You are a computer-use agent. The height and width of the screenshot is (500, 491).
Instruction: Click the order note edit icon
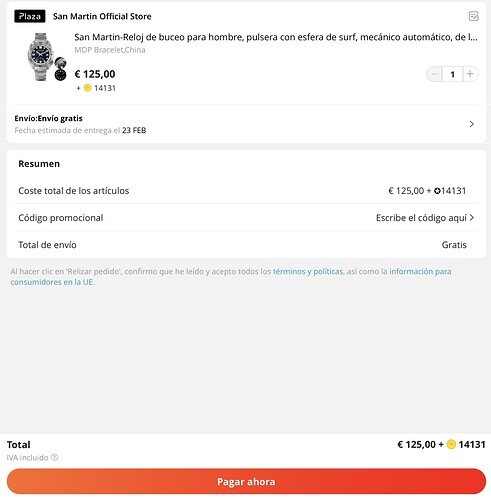[x=473, y=16]
